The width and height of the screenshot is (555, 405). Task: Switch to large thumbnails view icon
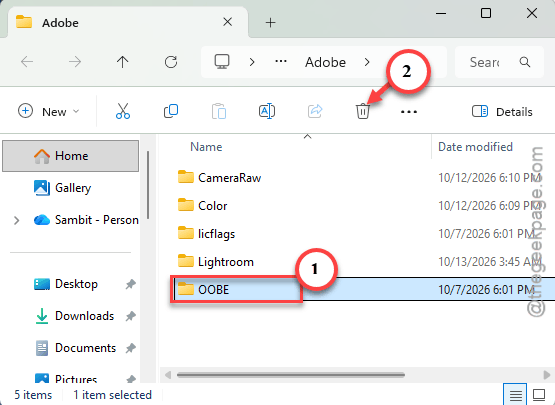click(x=539, y=394)
